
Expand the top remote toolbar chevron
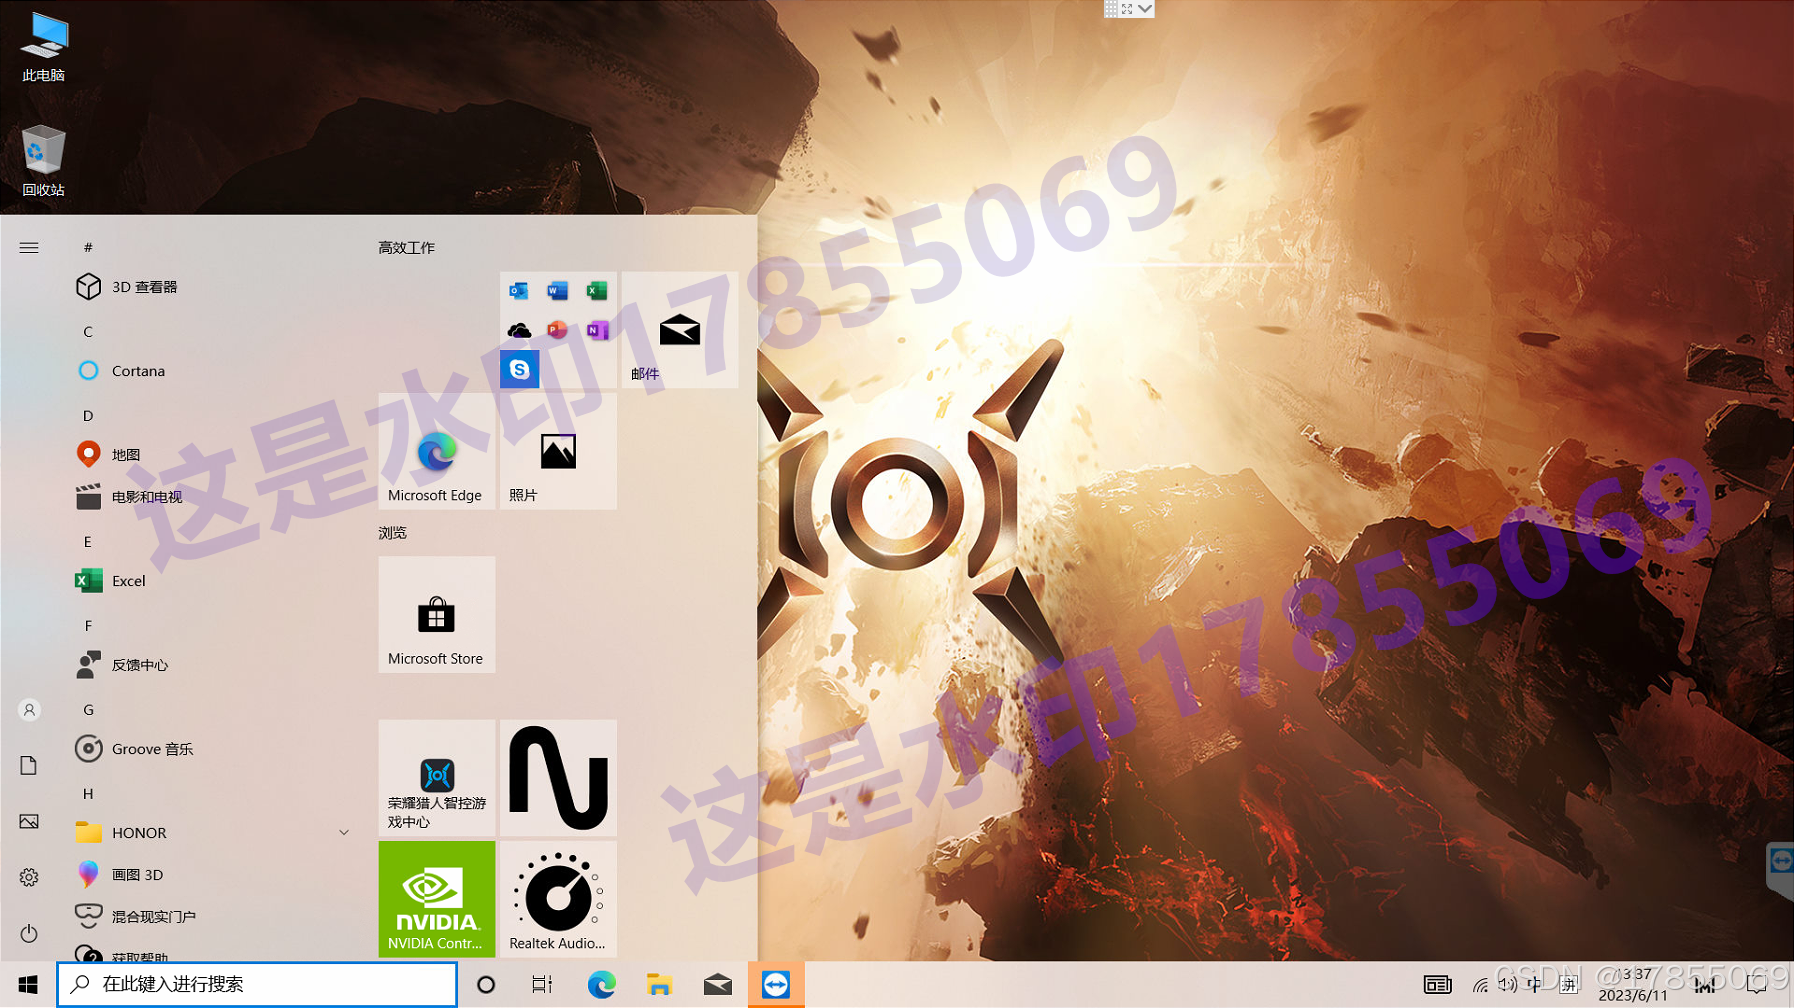click(x=1145, y=9)
